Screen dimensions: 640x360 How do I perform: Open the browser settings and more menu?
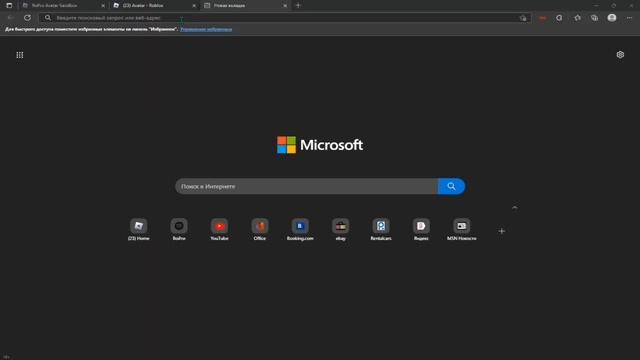[x=629, y=18]
